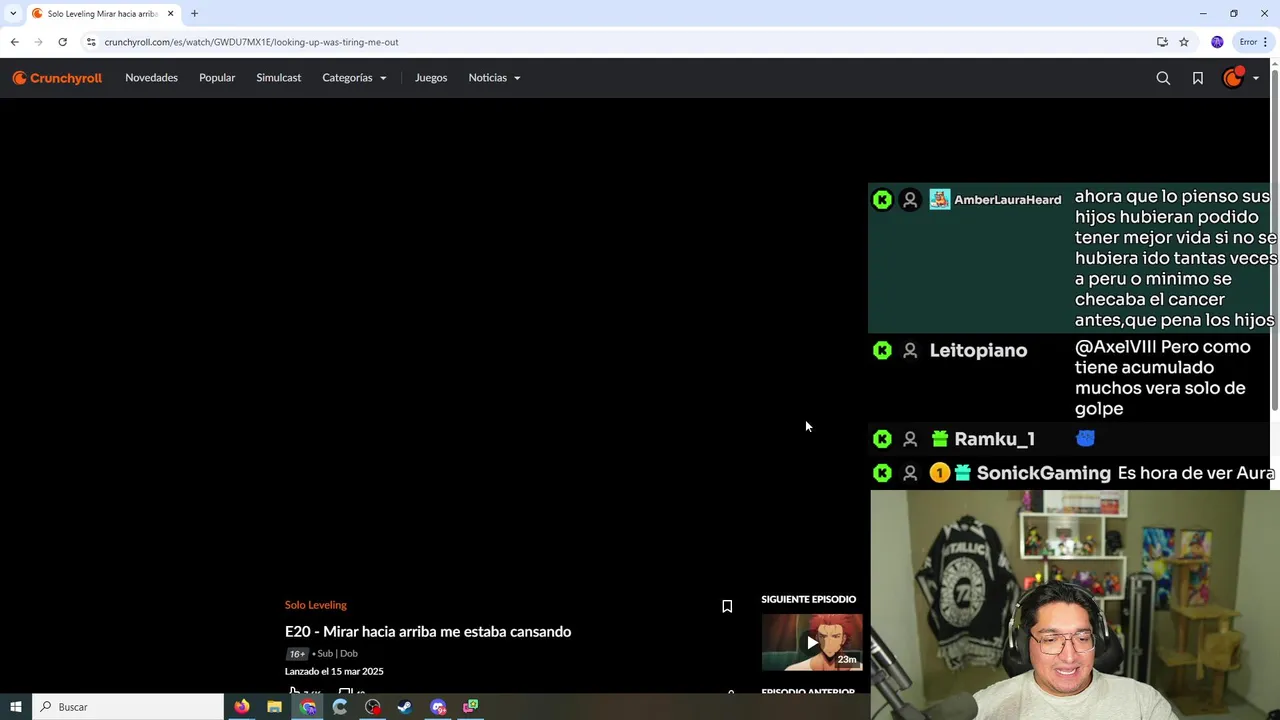Play the next episode thumbnail
Screen dimensions: 1280x720
pos(812,642)
